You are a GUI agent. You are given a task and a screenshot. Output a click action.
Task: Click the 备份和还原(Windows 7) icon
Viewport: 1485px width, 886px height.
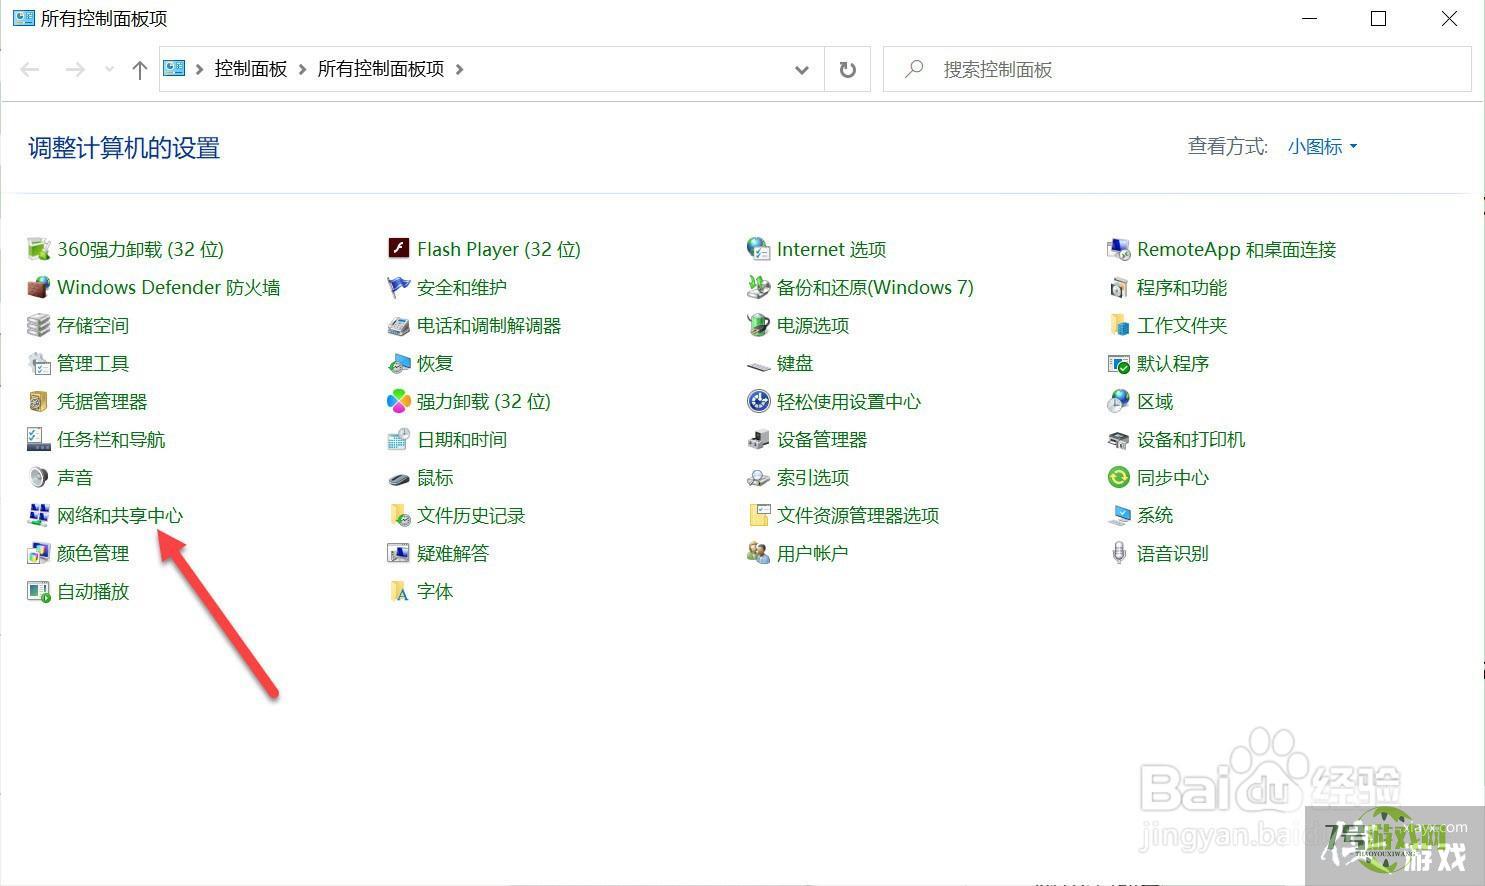758,287
